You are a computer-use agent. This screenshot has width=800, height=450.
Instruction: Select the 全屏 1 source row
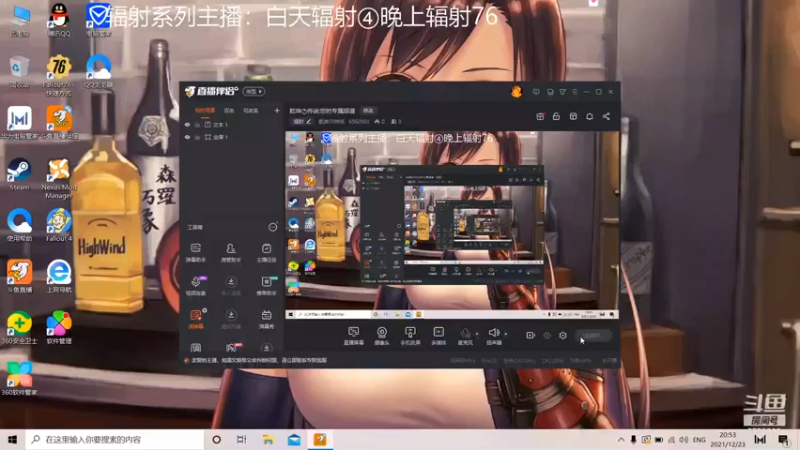[232, 137]
